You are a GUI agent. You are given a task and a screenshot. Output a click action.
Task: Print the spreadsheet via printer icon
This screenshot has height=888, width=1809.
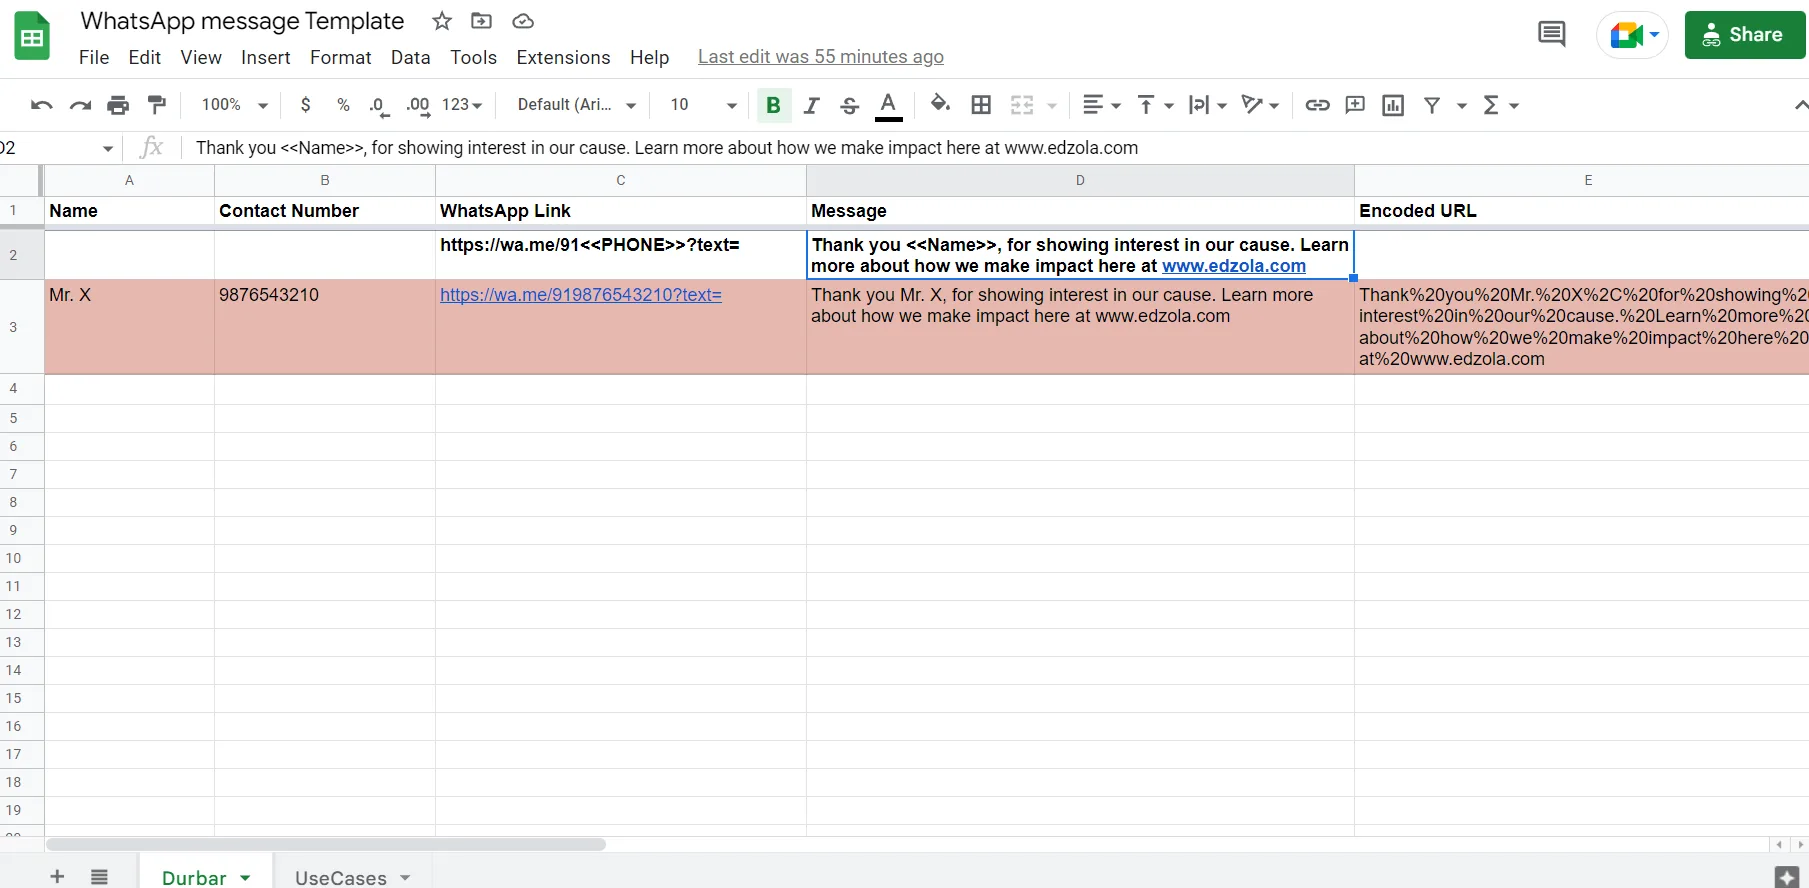pos(118,105)
